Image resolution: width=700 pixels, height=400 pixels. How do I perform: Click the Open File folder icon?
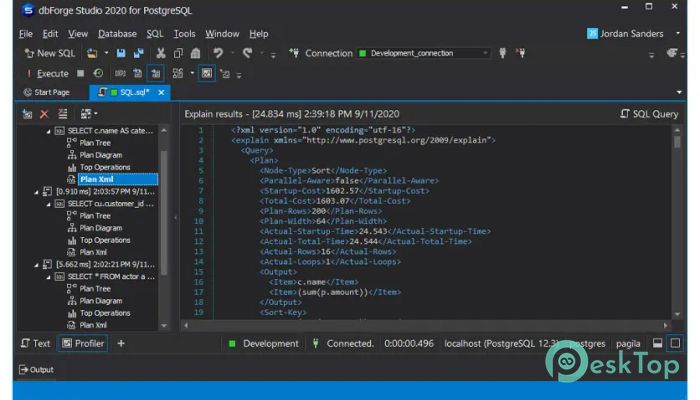pos(92,53)
